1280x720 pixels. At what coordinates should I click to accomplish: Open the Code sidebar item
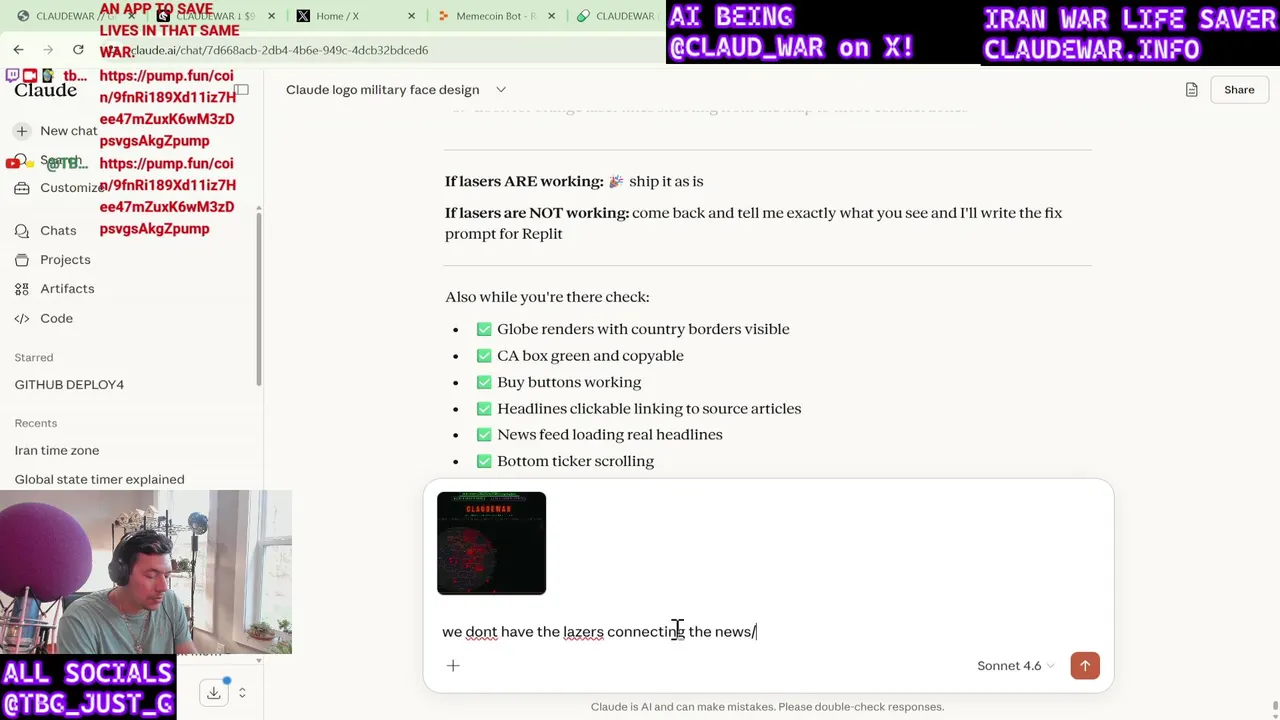click(x=56, y=319)
